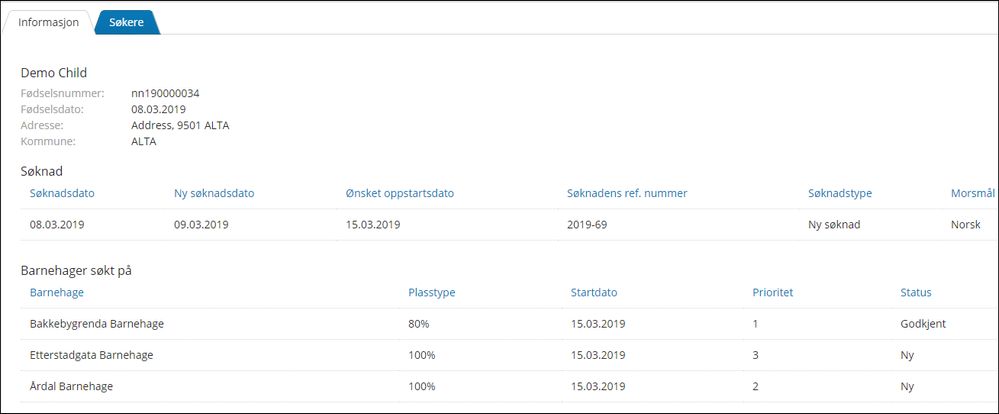
Task: Select the Årdal Barnehage row
Action: coord(500,387)
